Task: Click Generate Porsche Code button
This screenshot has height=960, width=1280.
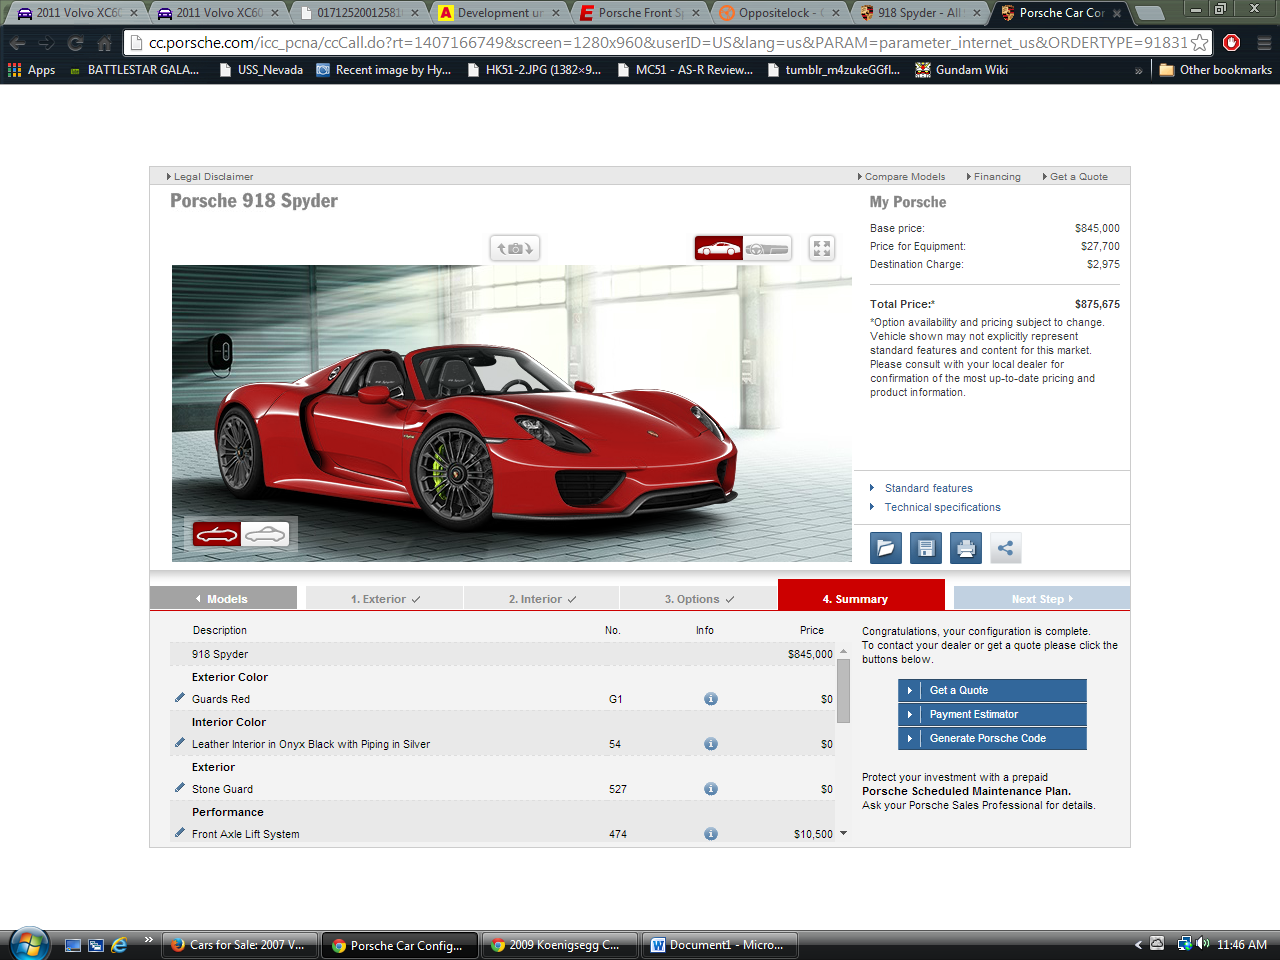Action: click(992, 738)
